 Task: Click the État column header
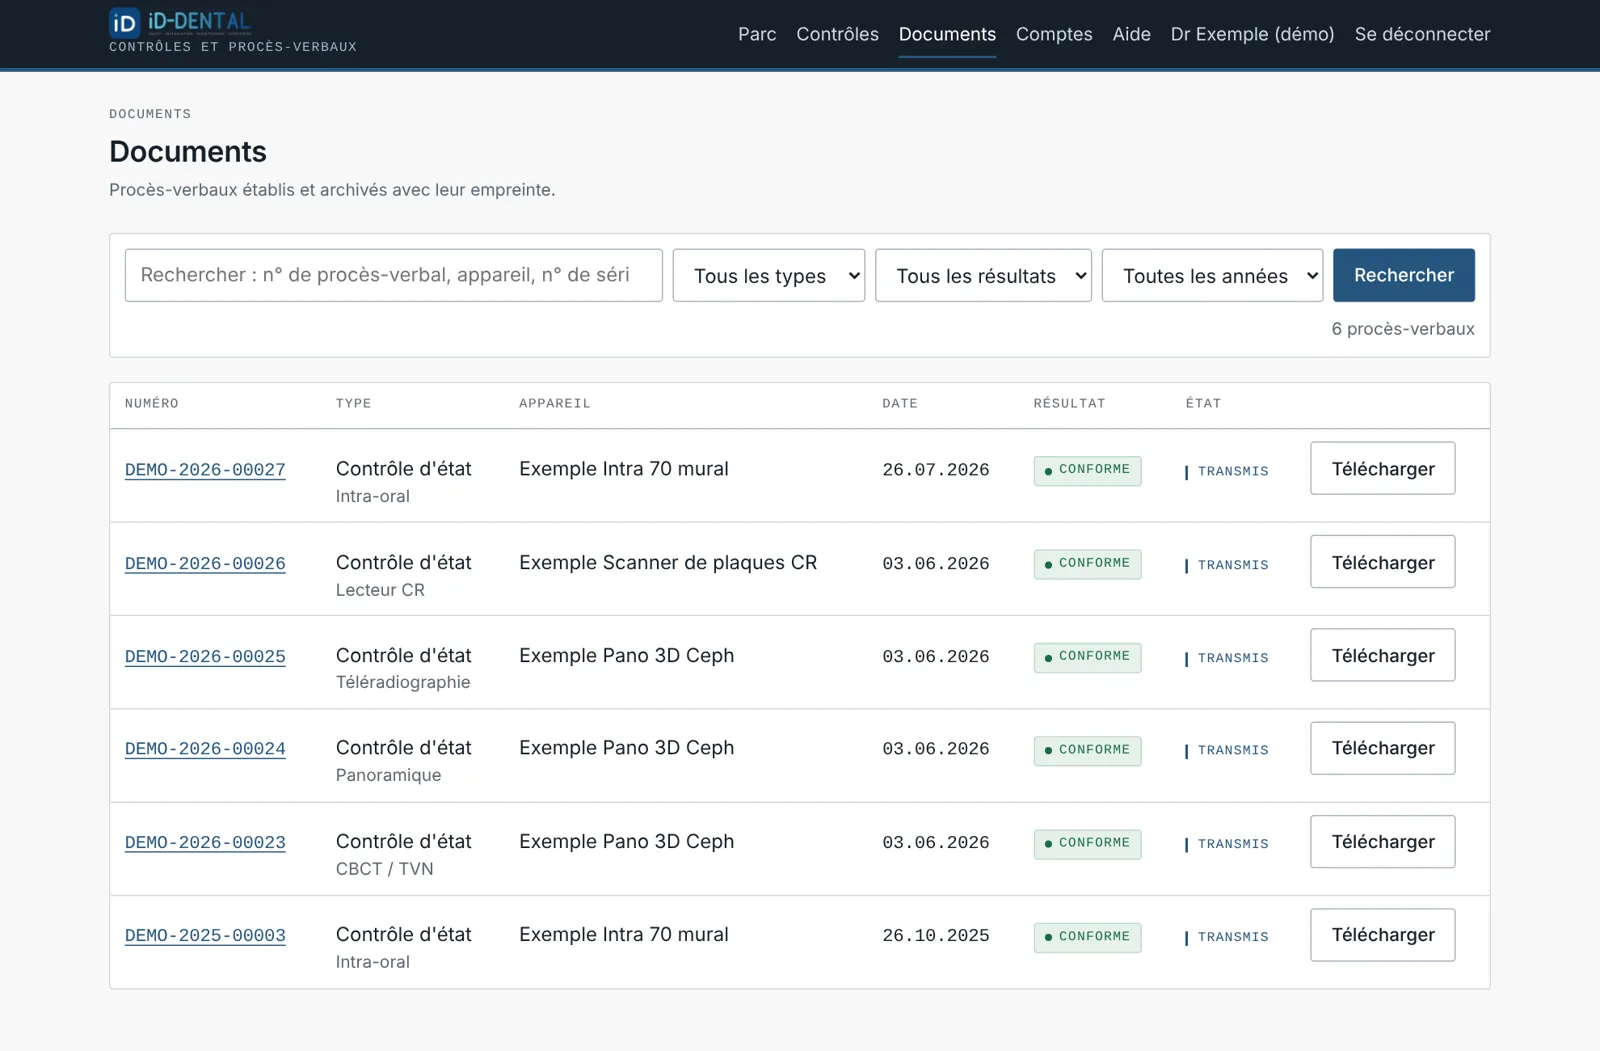pyautogui.click(x=1203, y=404)
